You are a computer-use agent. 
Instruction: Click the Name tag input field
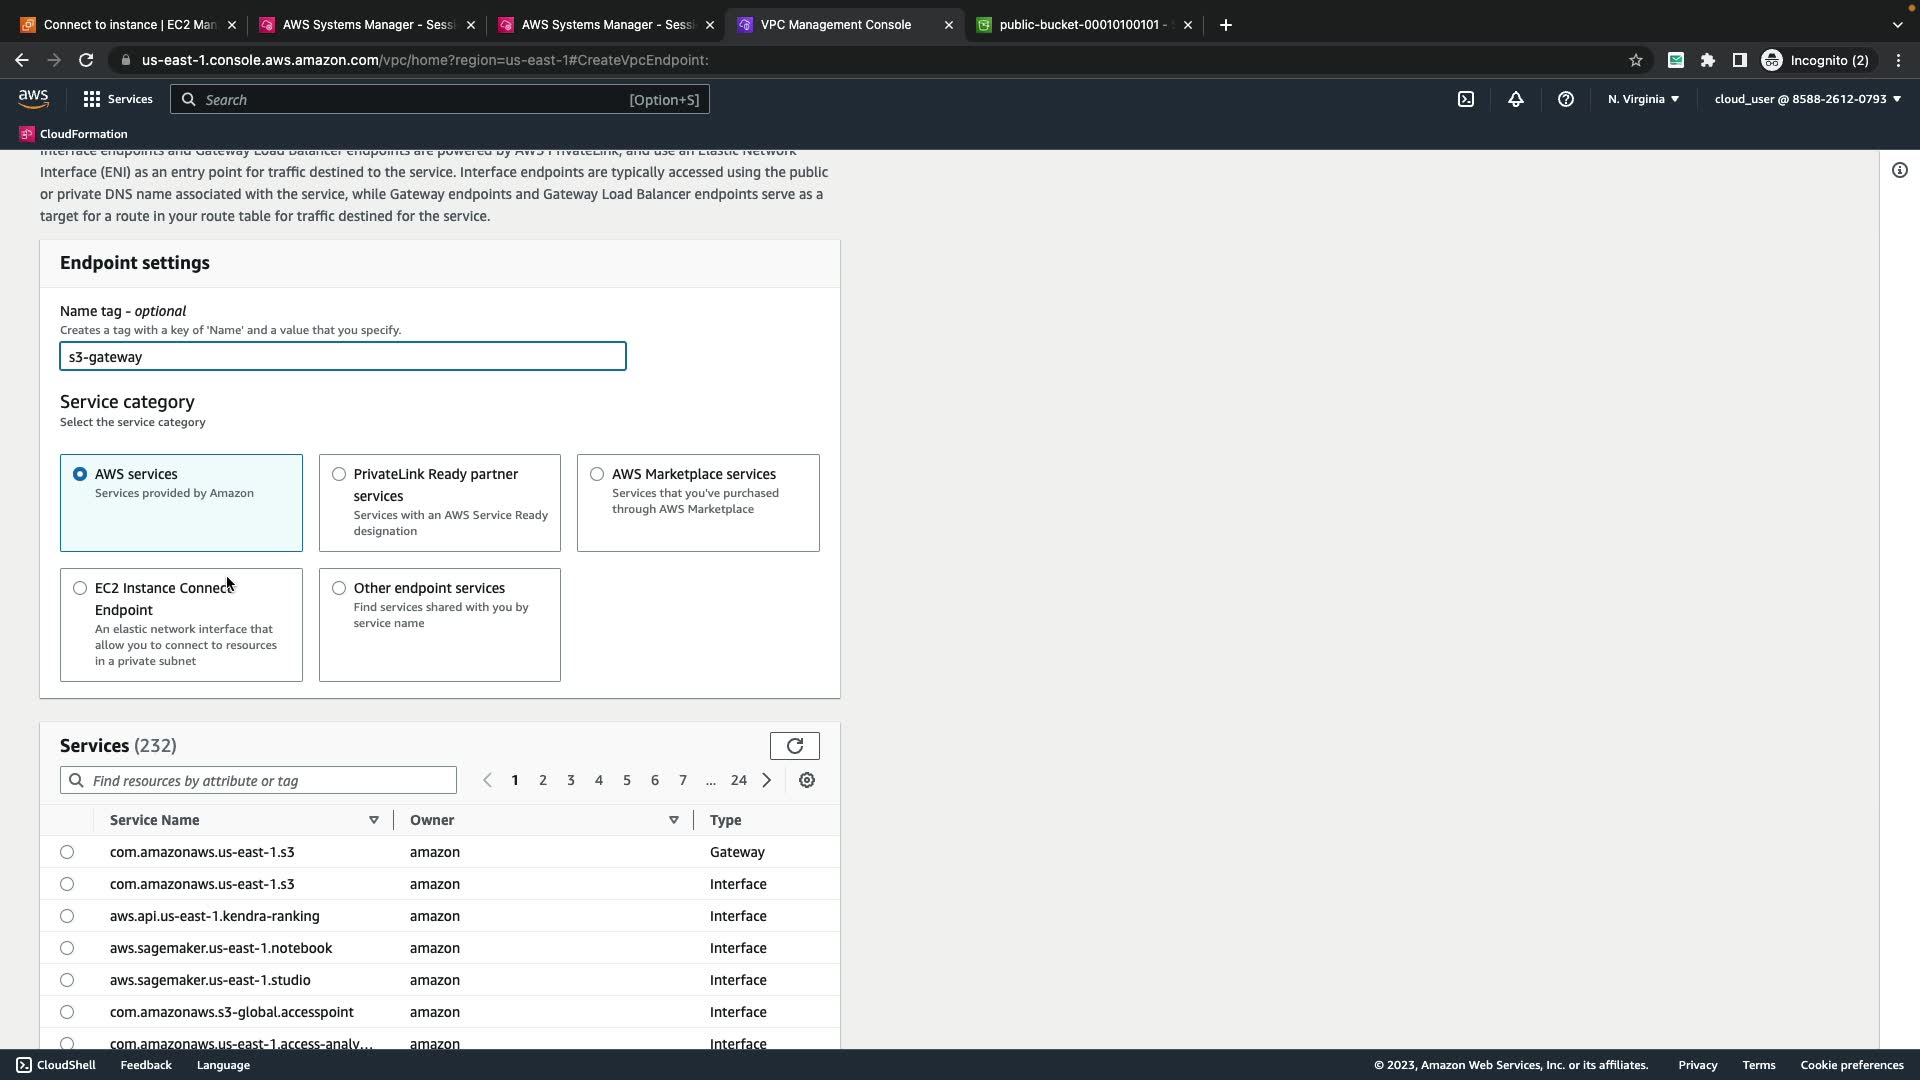(342, 357)
